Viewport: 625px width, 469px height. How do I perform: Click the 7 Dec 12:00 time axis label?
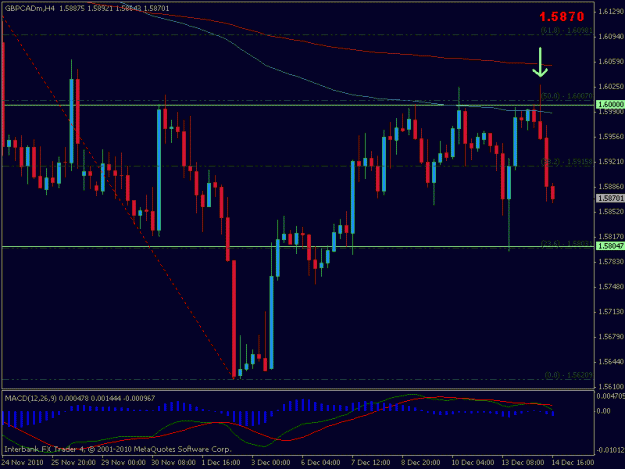click(370, 463)
